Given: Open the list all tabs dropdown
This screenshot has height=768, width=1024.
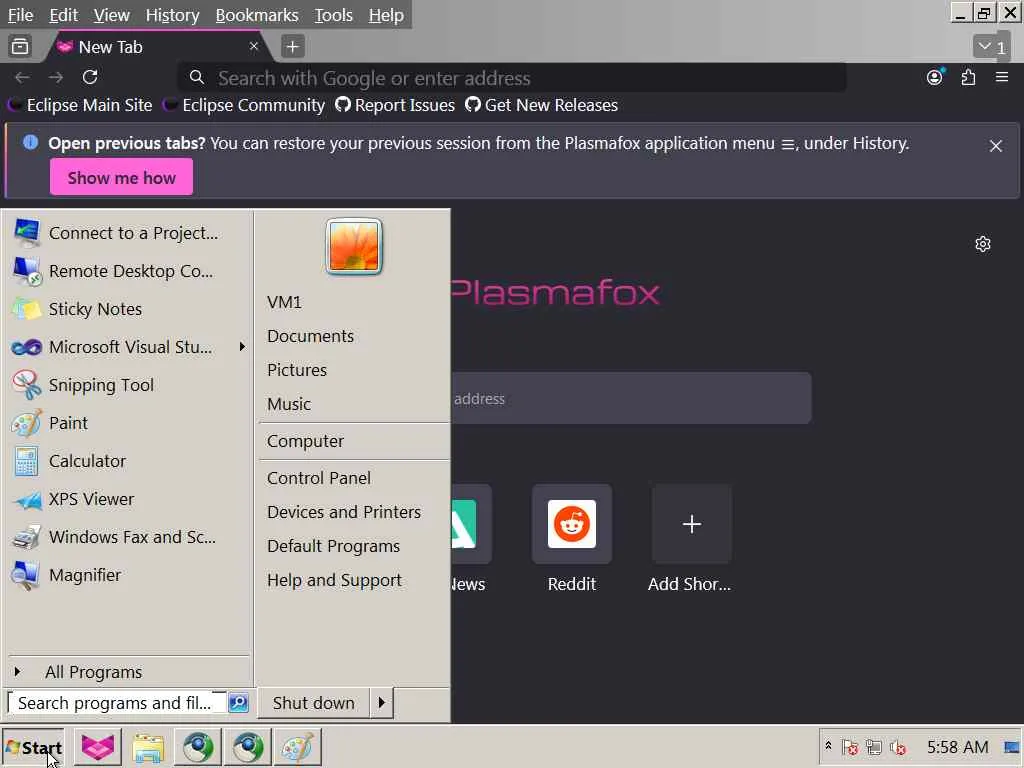Looking at the screenshot, I should [991, 47].
